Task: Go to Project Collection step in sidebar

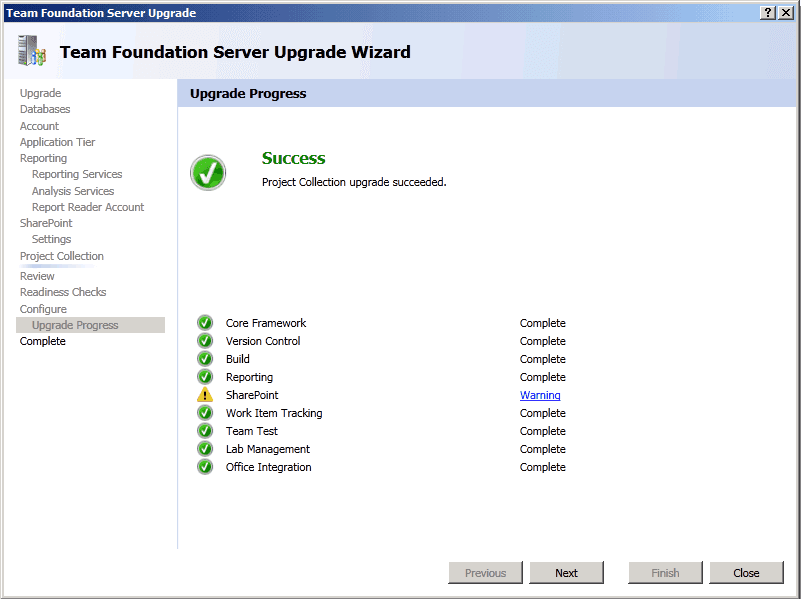Action: pos(62,256)
